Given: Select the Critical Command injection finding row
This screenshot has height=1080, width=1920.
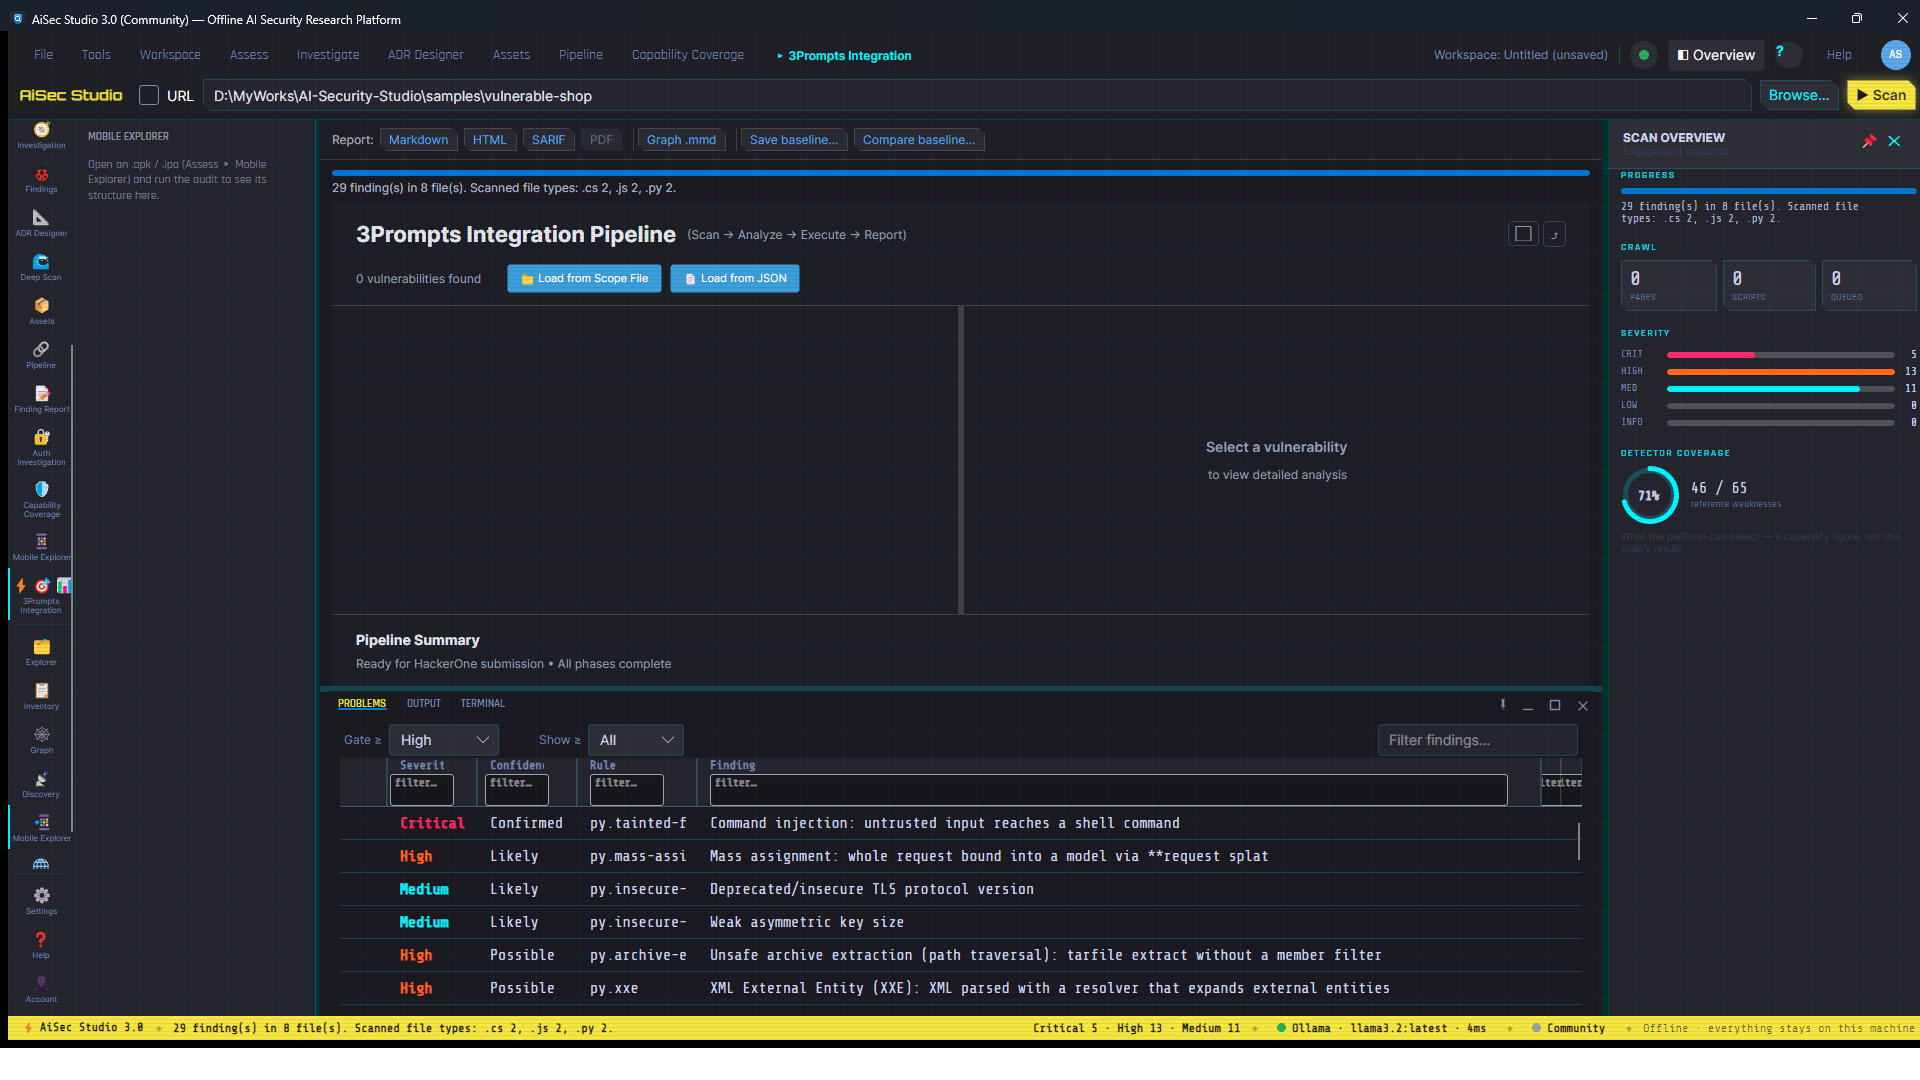Looking at the screenshot, I should [x=960, y=823].
